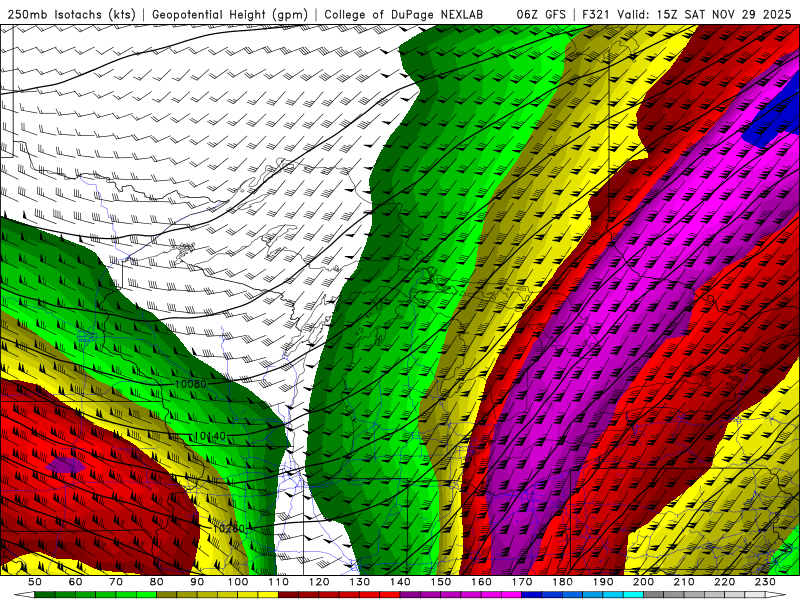The width and height of the screenshot is (800, 600).
Task: Click the "250mb Isotachs (kts)" title text
Action: [x=72, y=14]
